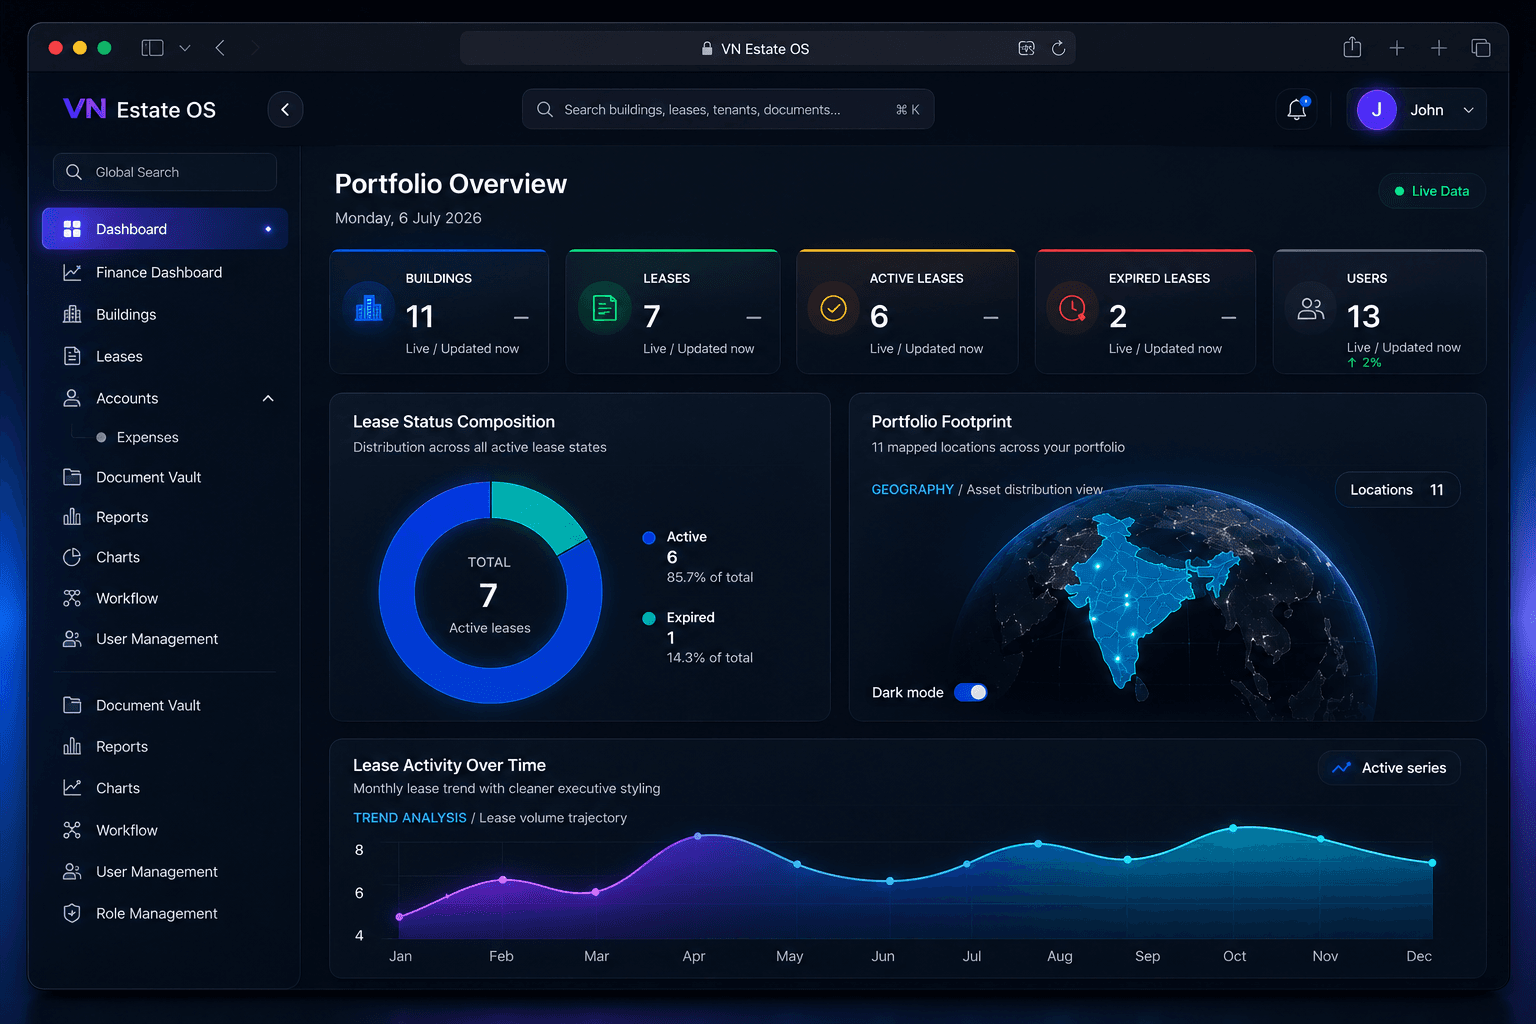Viewport: 1536px width, 1024px height.
Task: Click the GEOGRAPHY link
Action: 912,489
